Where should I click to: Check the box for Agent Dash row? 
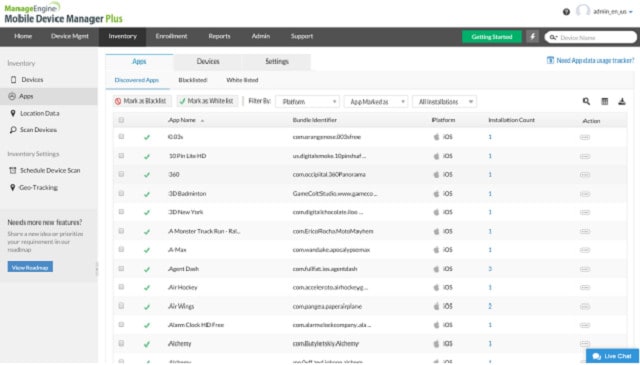click(121, 268)
